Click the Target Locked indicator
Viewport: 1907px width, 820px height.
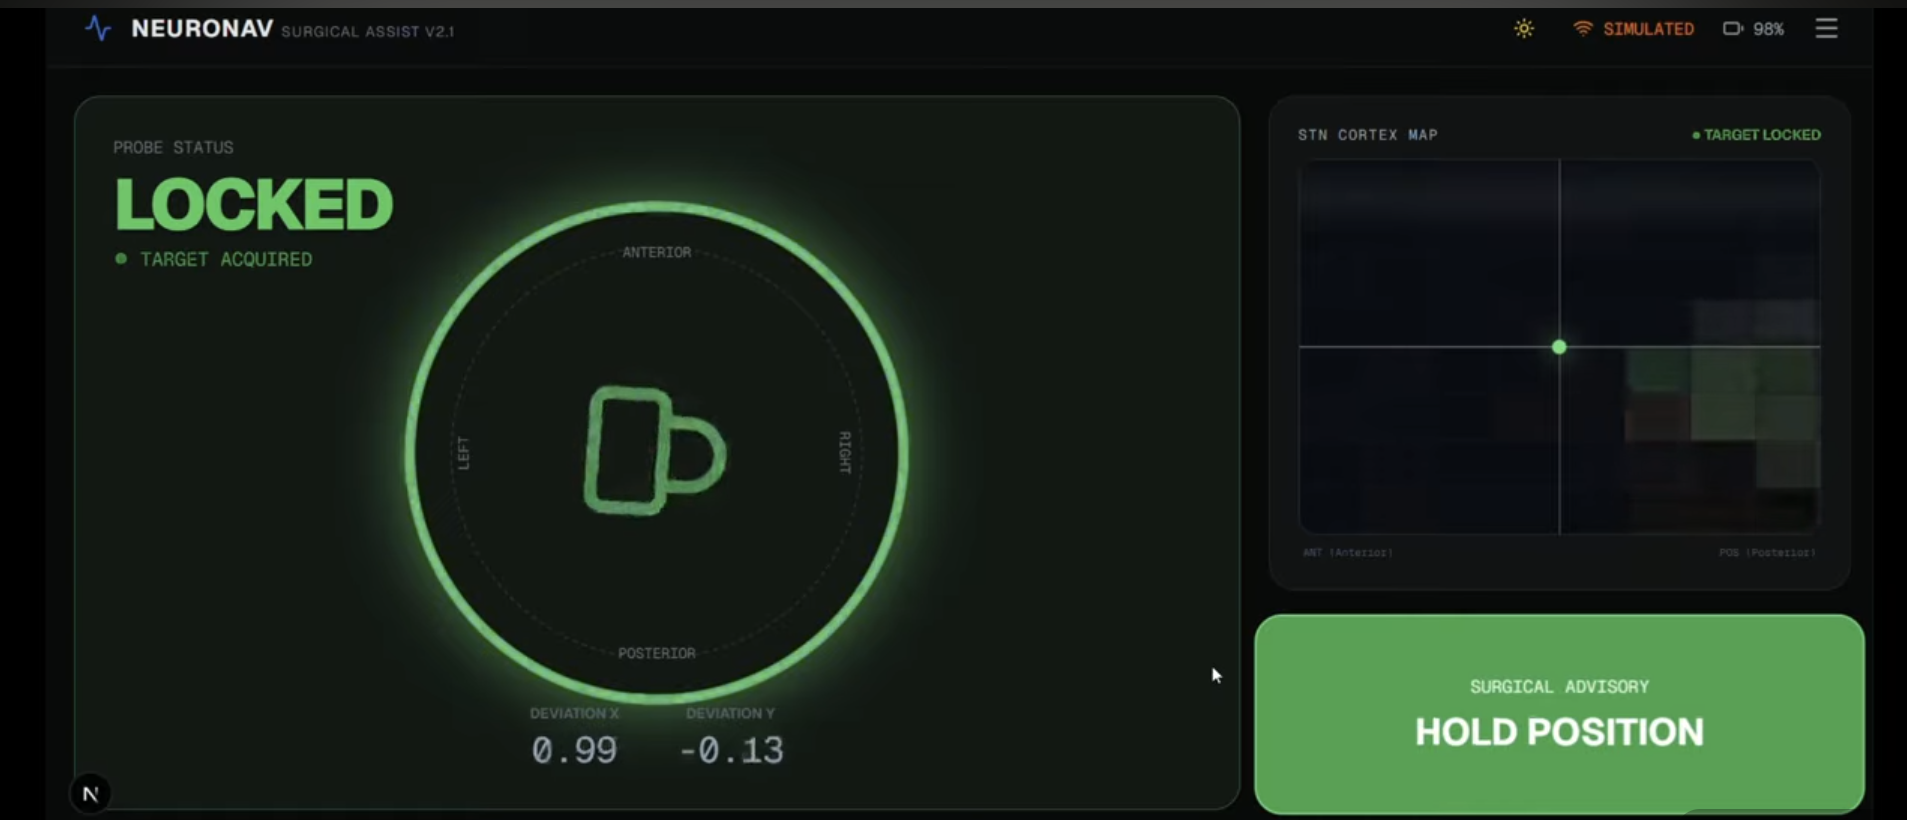pos(1756,135)
